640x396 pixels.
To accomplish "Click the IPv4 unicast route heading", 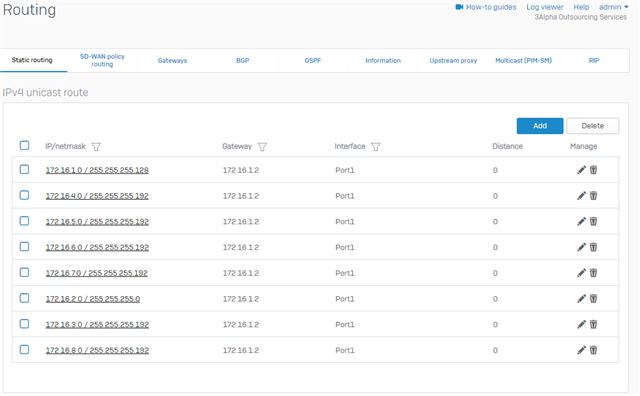I will click(45, 92).
